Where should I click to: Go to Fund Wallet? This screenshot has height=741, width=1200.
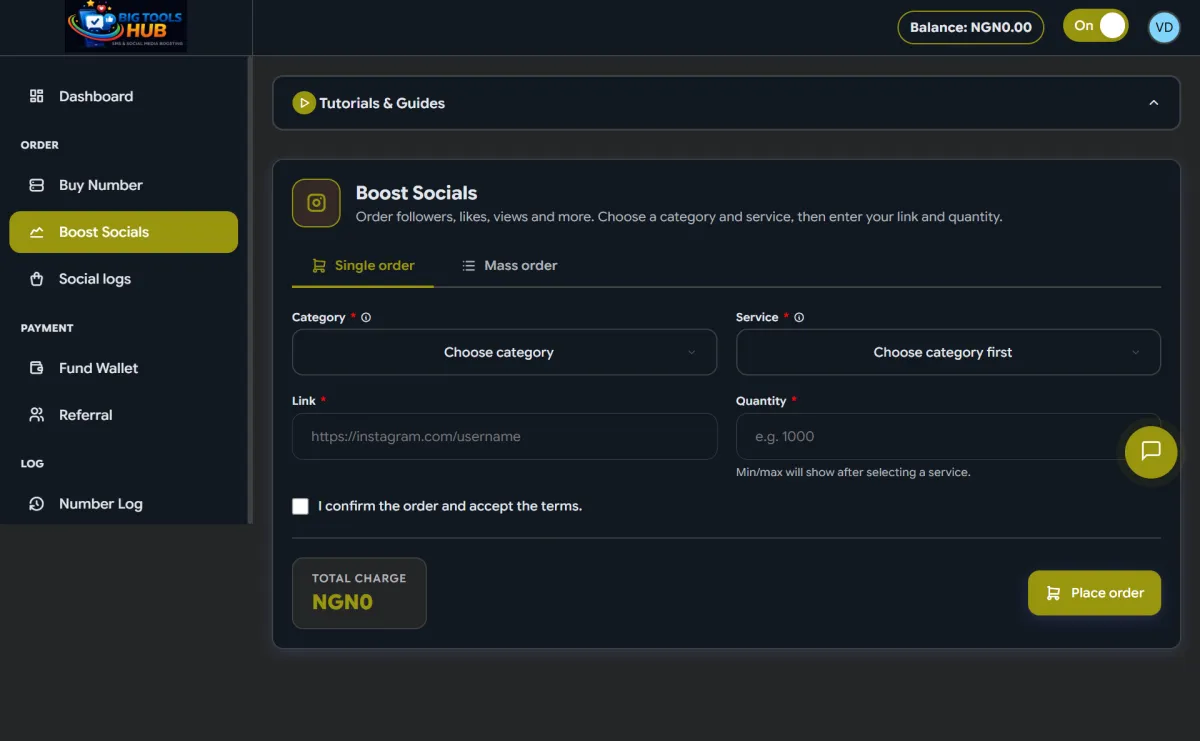pyautogui.click(x=124, y=368)
